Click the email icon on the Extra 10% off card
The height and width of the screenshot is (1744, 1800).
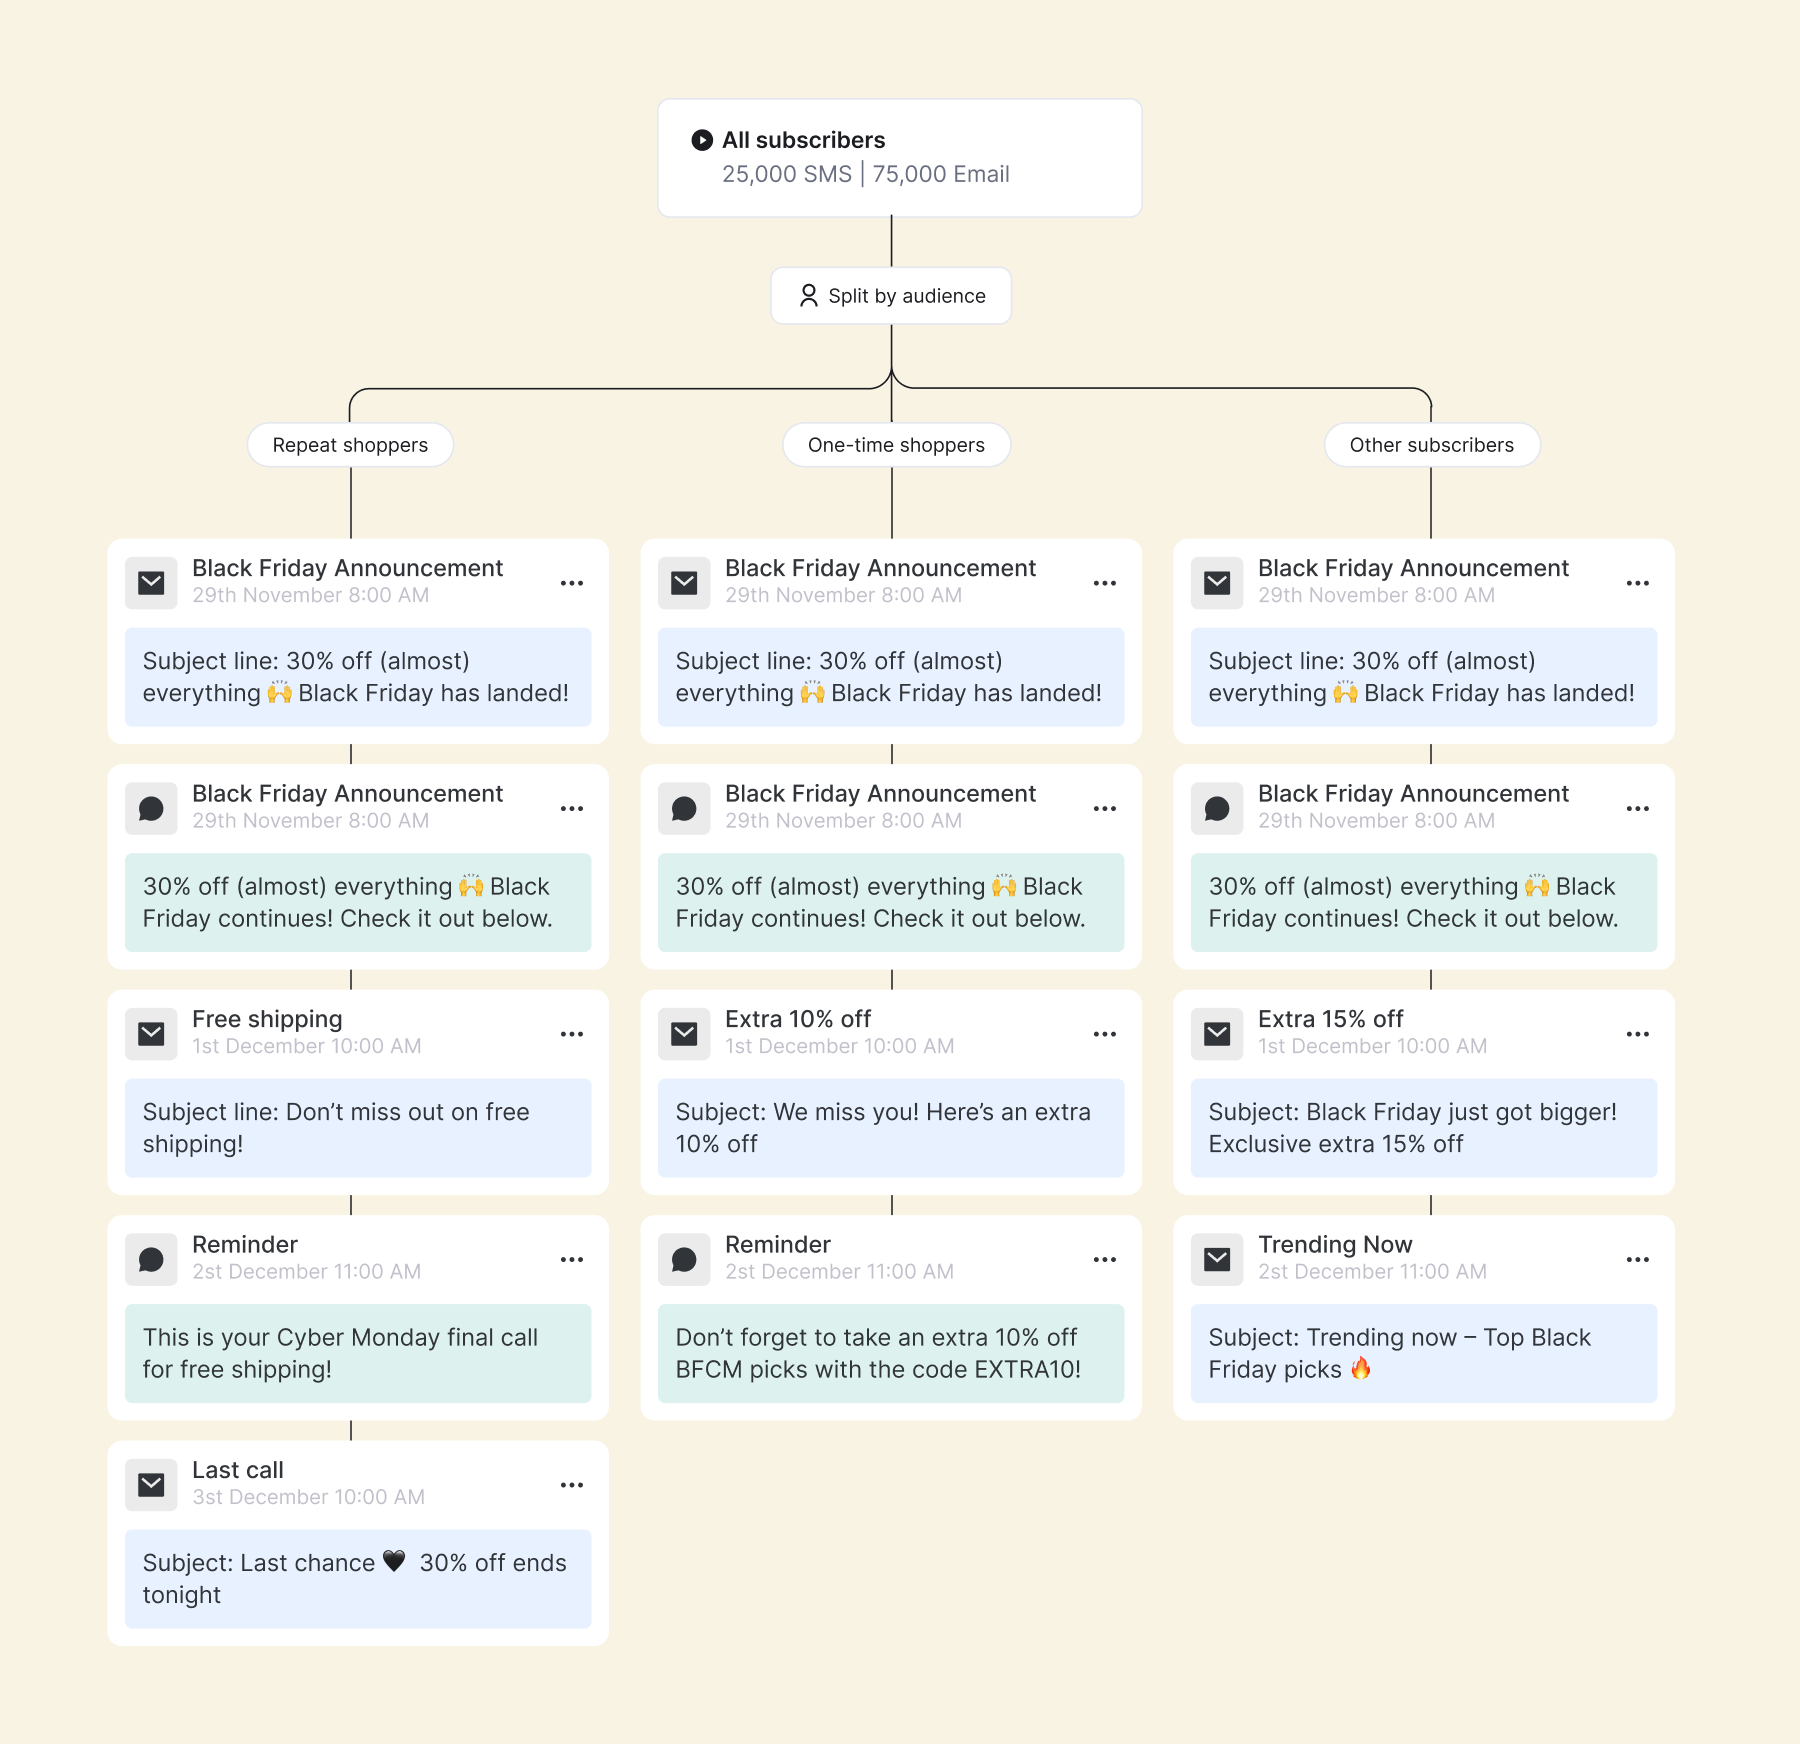click(684, 1034)
